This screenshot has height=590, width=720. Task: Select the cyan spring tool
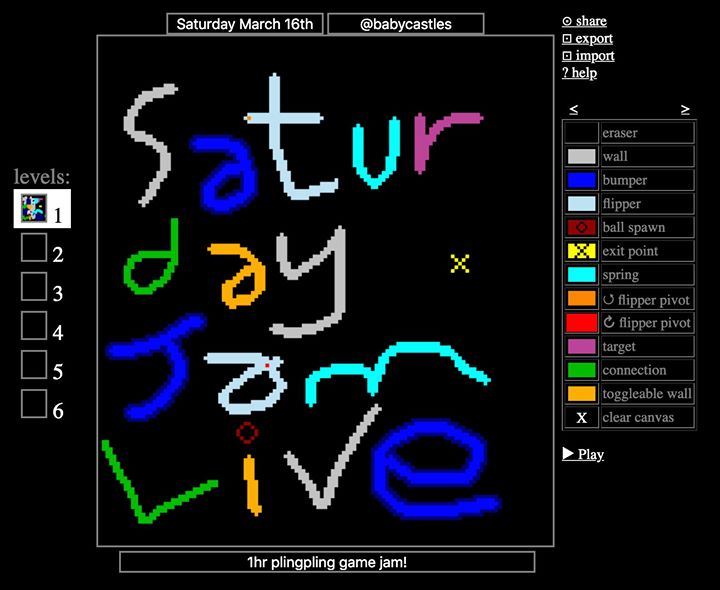581,275
